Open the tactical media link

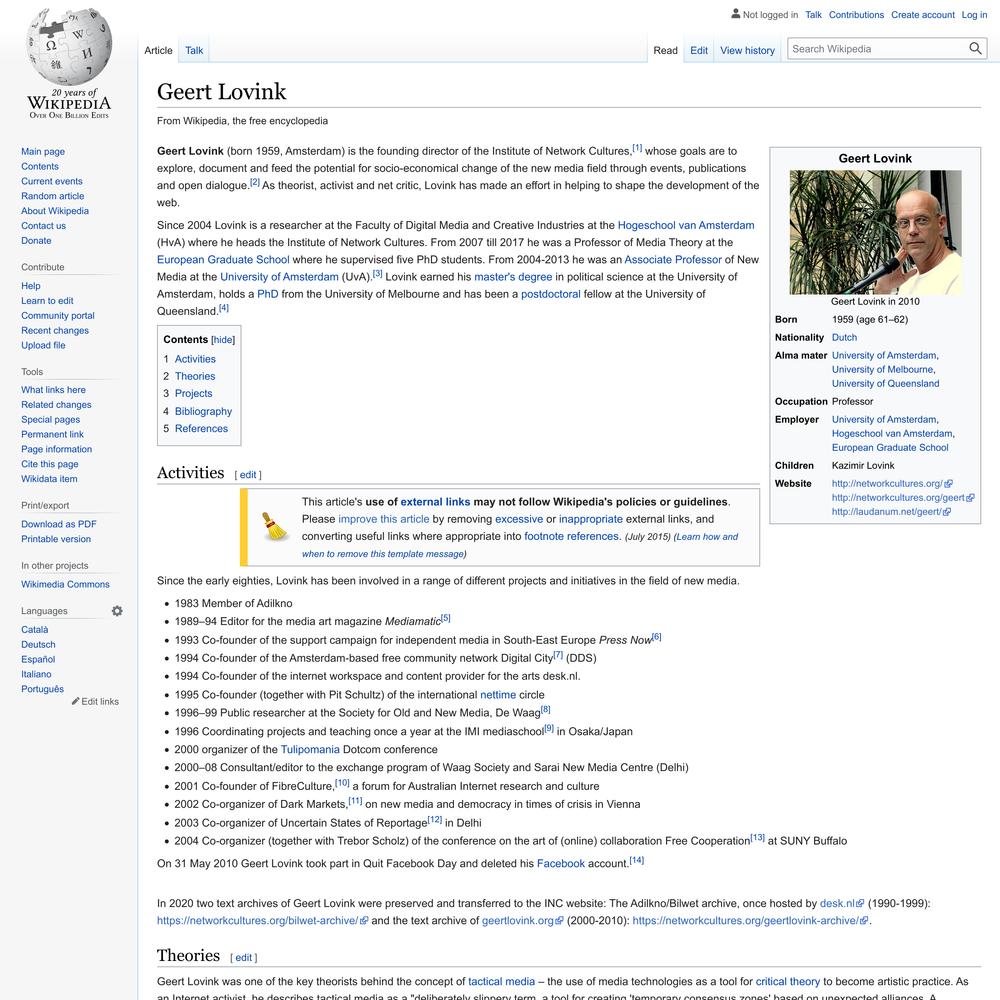point(501,982)
